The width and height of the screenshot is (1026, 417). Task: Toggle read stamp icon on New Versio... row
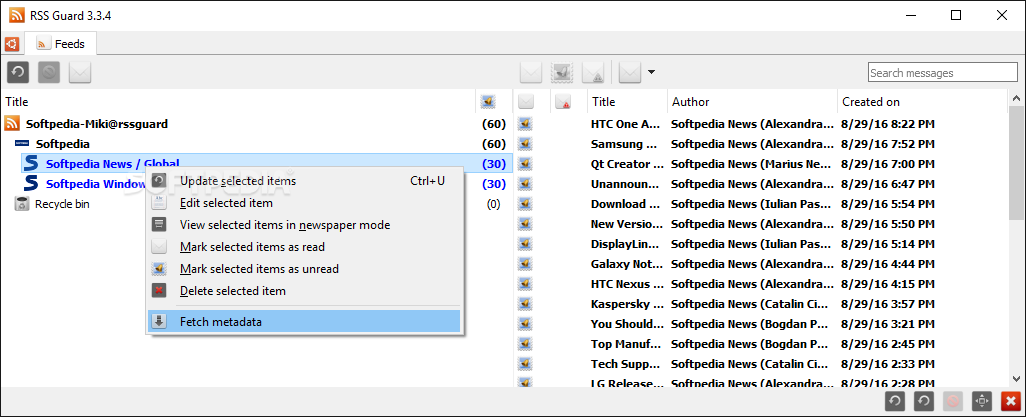point(523,223)
